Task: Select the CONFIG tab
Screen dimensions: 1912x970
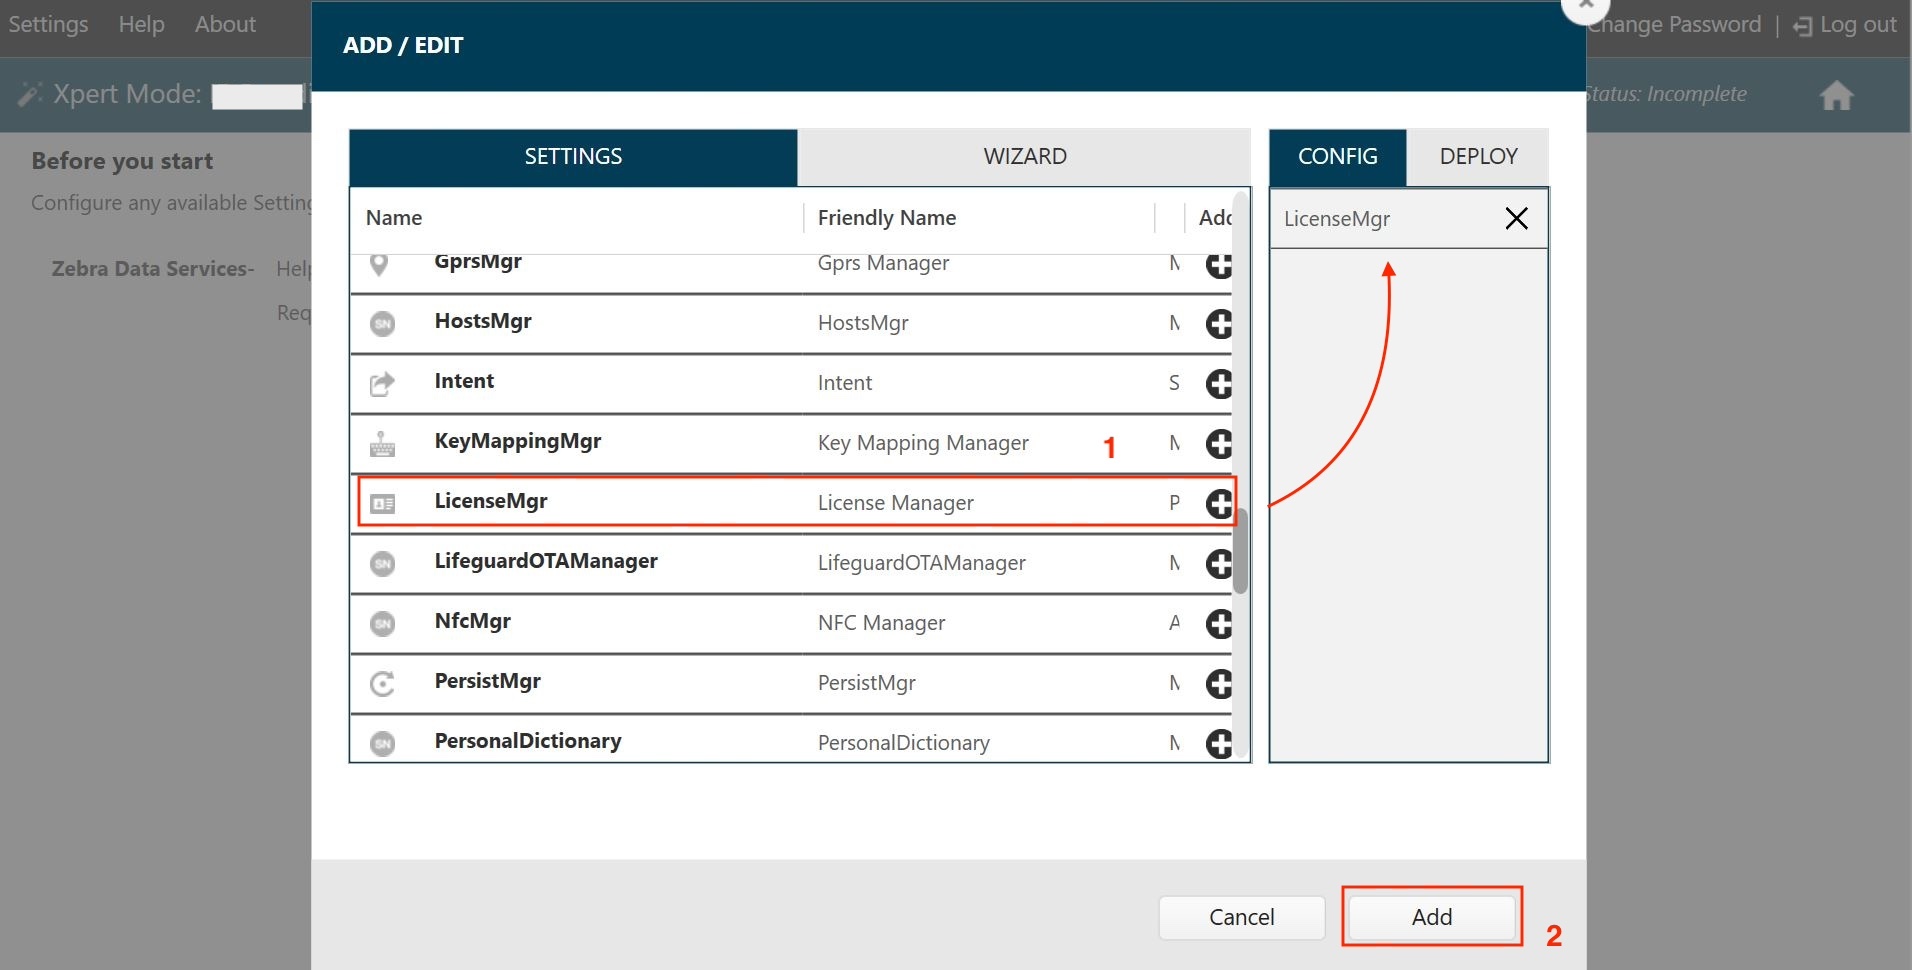Action: click(x=1337, y=157)
